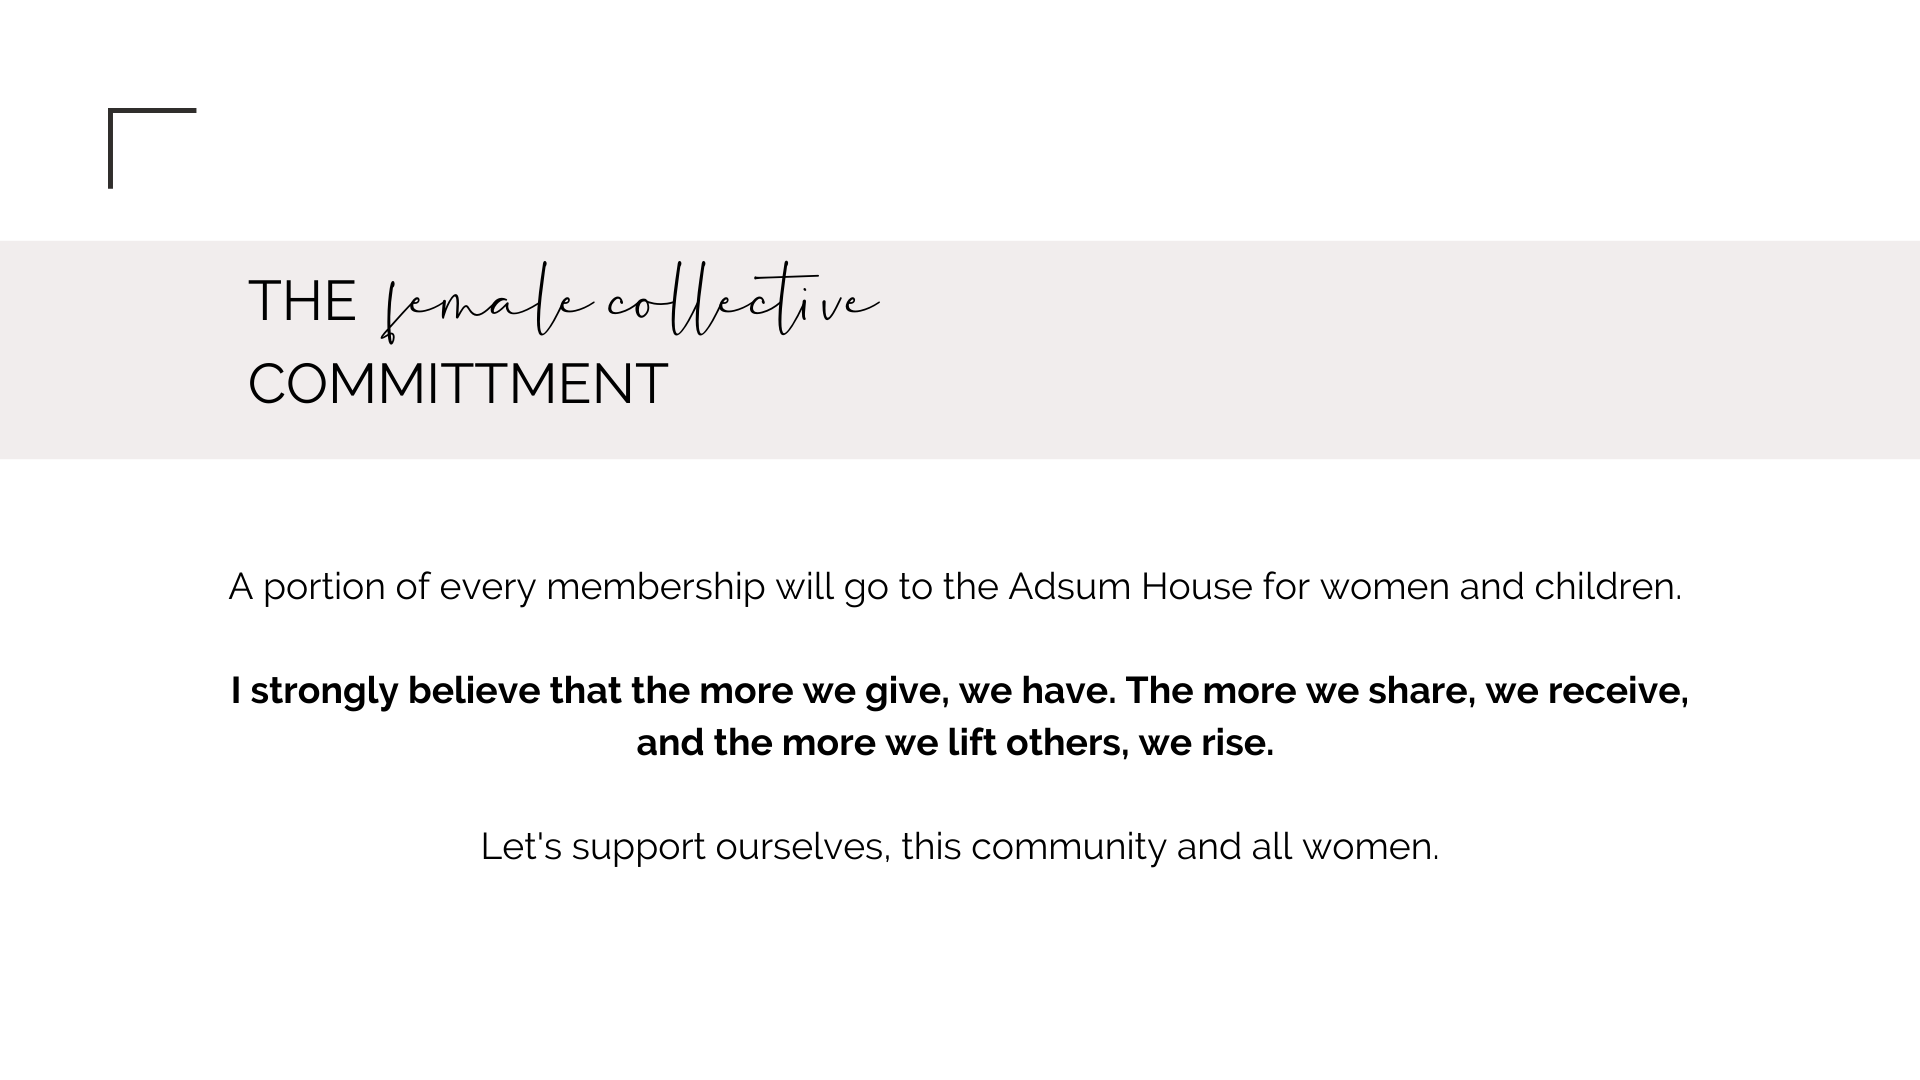The width and height of the screenshot is (1920, 1080).
Task: Click the word 'membership' in the first paragraph
Action: (656, 587)
